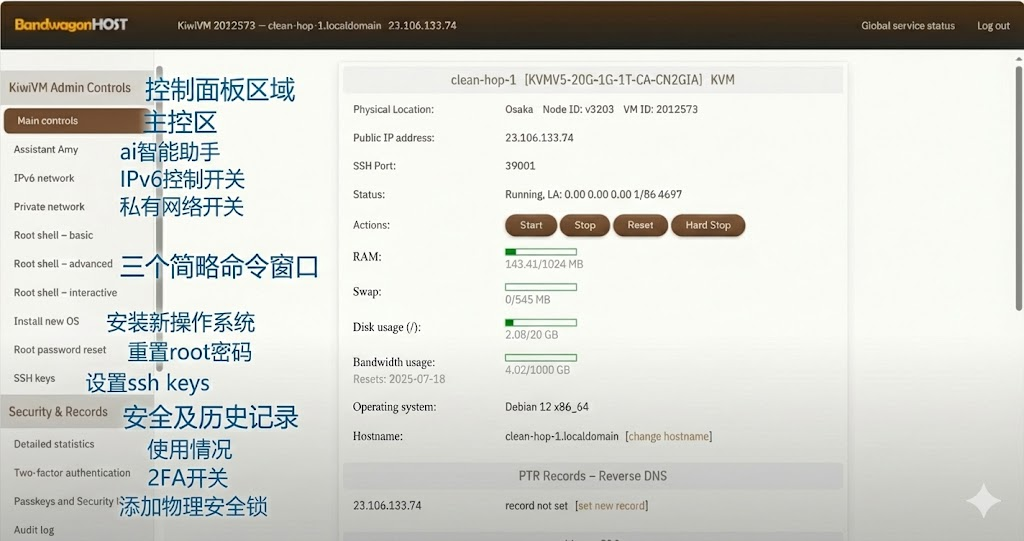Click the BandwagonHOST logo
1024x541 pixels.
click(71, 25)
